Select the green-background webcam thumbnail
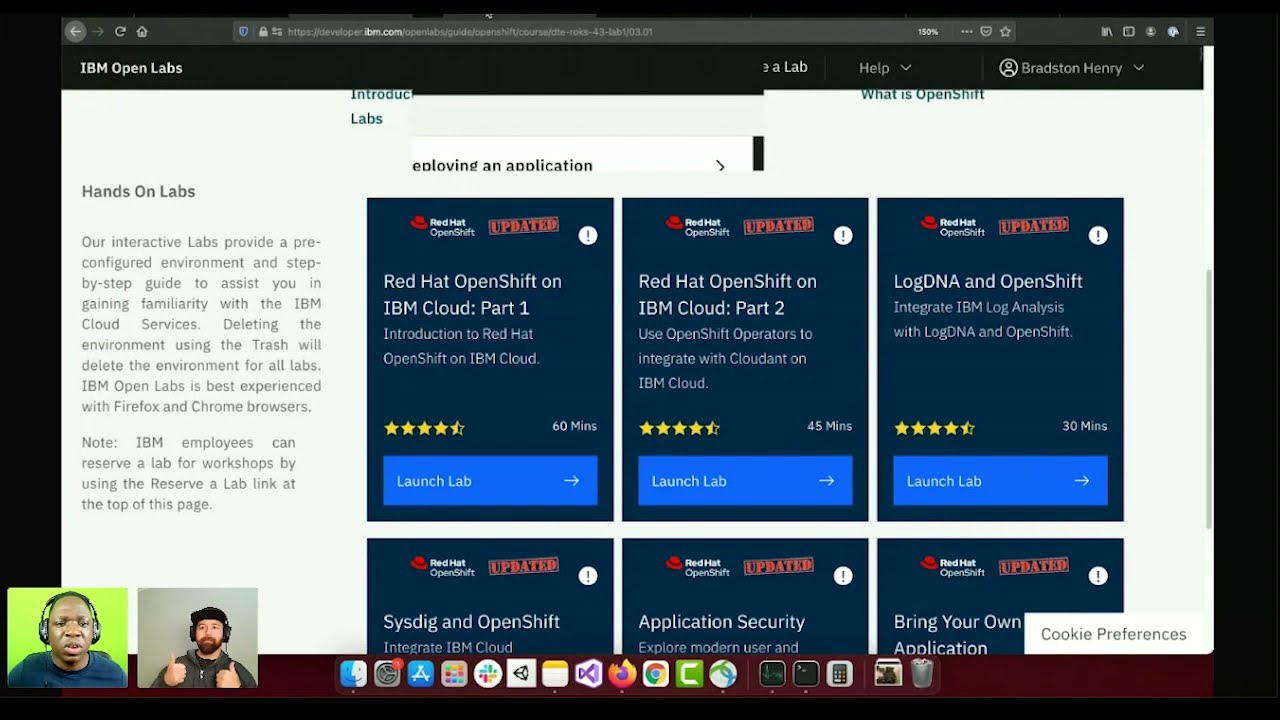Image resolution: width=1280 pixels, height=720 pixels. [68, 638]
